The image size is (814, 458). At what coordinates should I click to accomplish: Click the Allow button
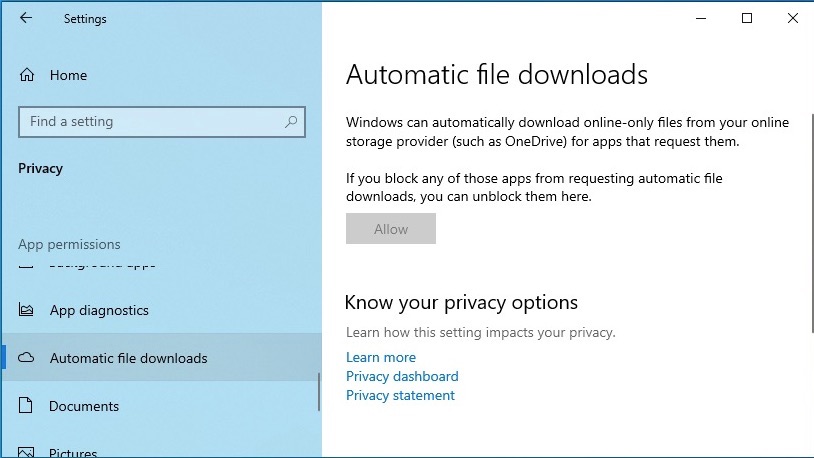click(391, 228)
